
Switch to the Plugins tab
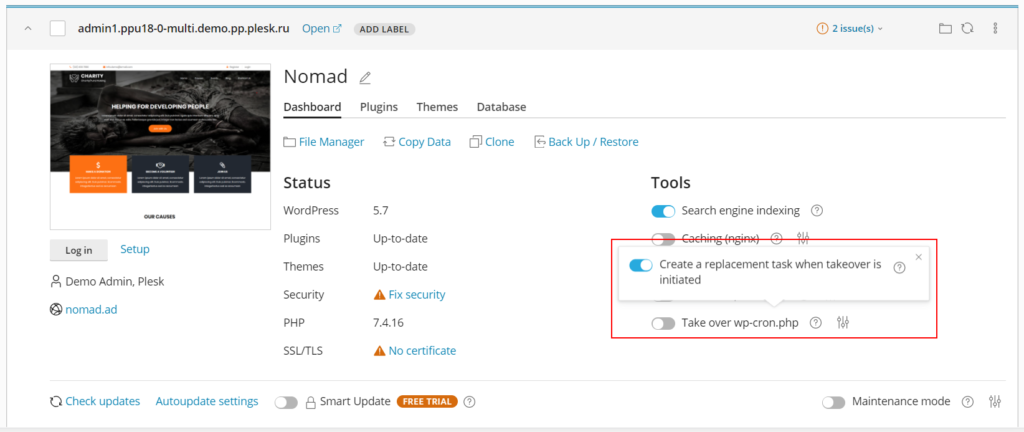click(x=379, y=107)
